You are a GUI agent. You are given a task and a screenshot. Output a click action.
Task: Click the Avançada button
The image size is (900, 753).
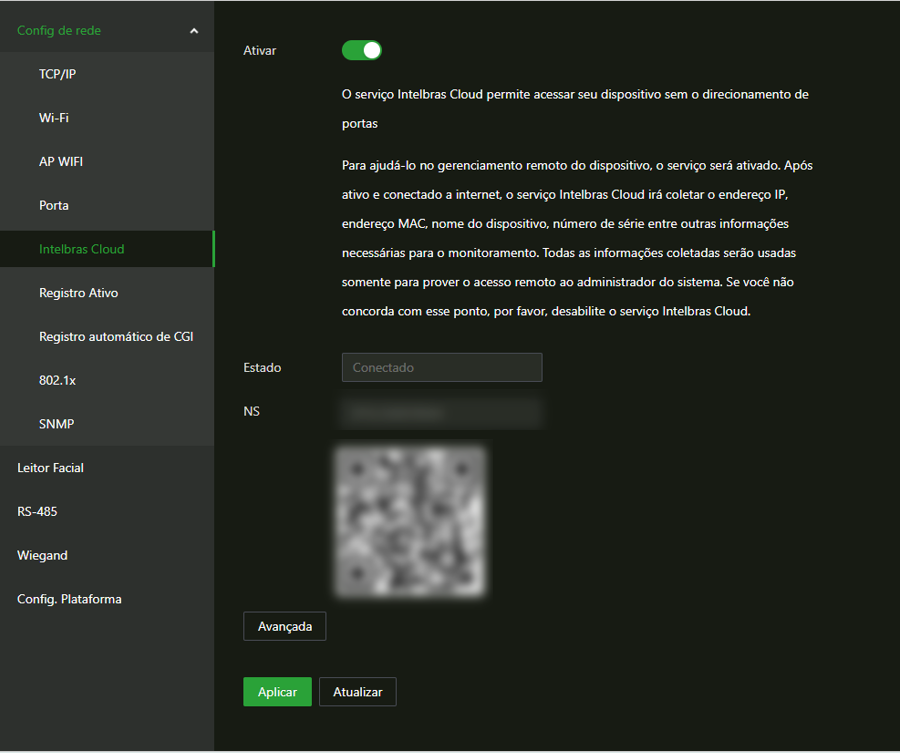285,626
